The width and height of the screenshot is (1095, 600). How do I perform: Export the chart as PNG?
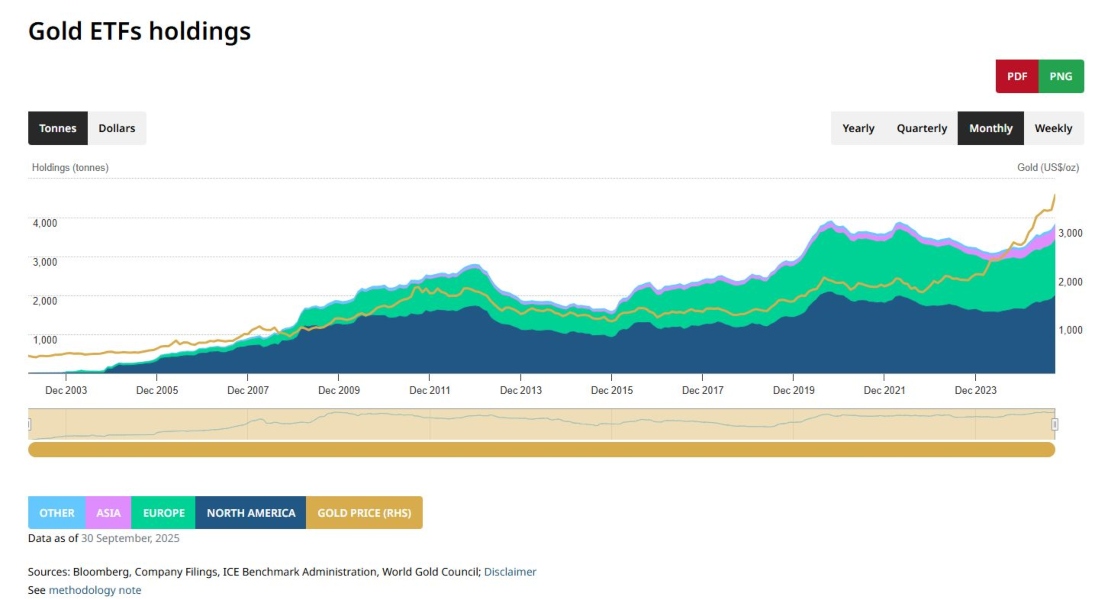(x=1061, y=76)
